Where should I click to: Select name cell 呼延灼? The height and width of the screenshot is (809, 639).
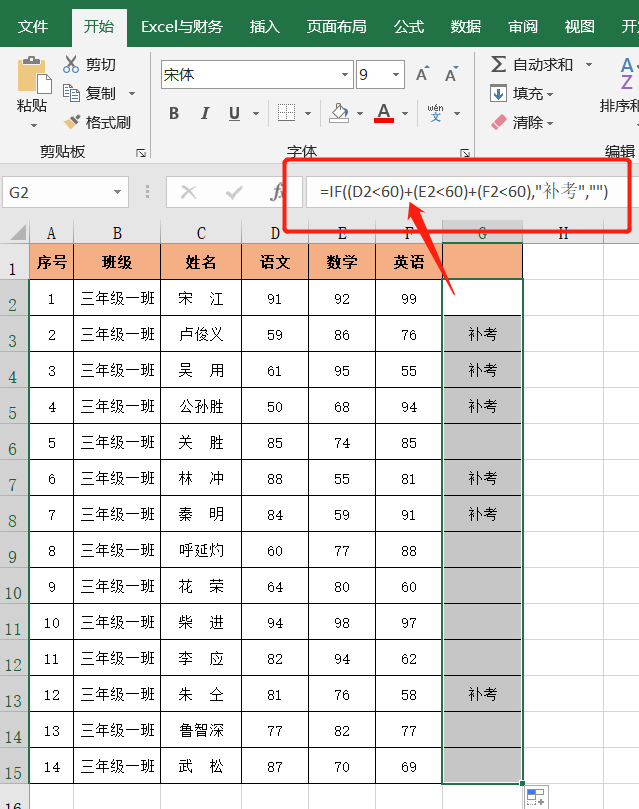point(201,551)
